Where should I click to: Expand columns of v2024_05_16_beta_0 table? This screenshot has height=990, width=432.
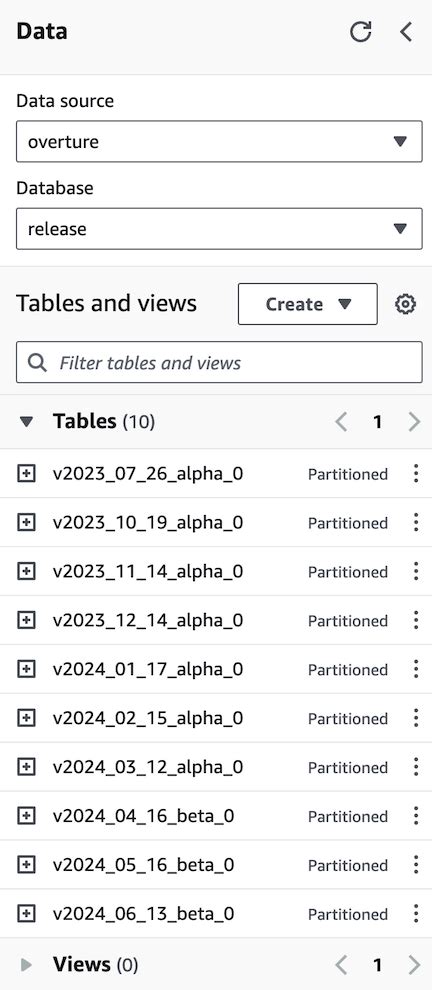coord(26,865)
